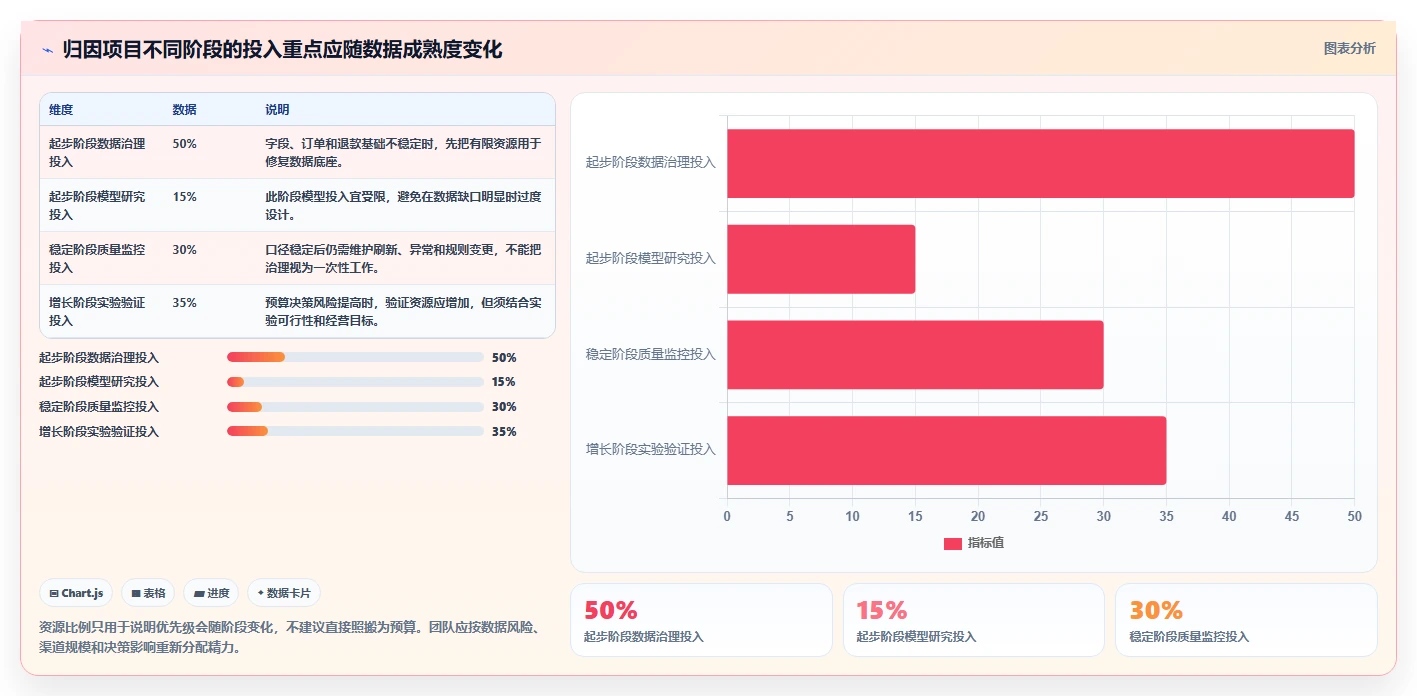
Task: Click the chart bar for 增长阶段实验验证投入
Action: tap(946, 450)
